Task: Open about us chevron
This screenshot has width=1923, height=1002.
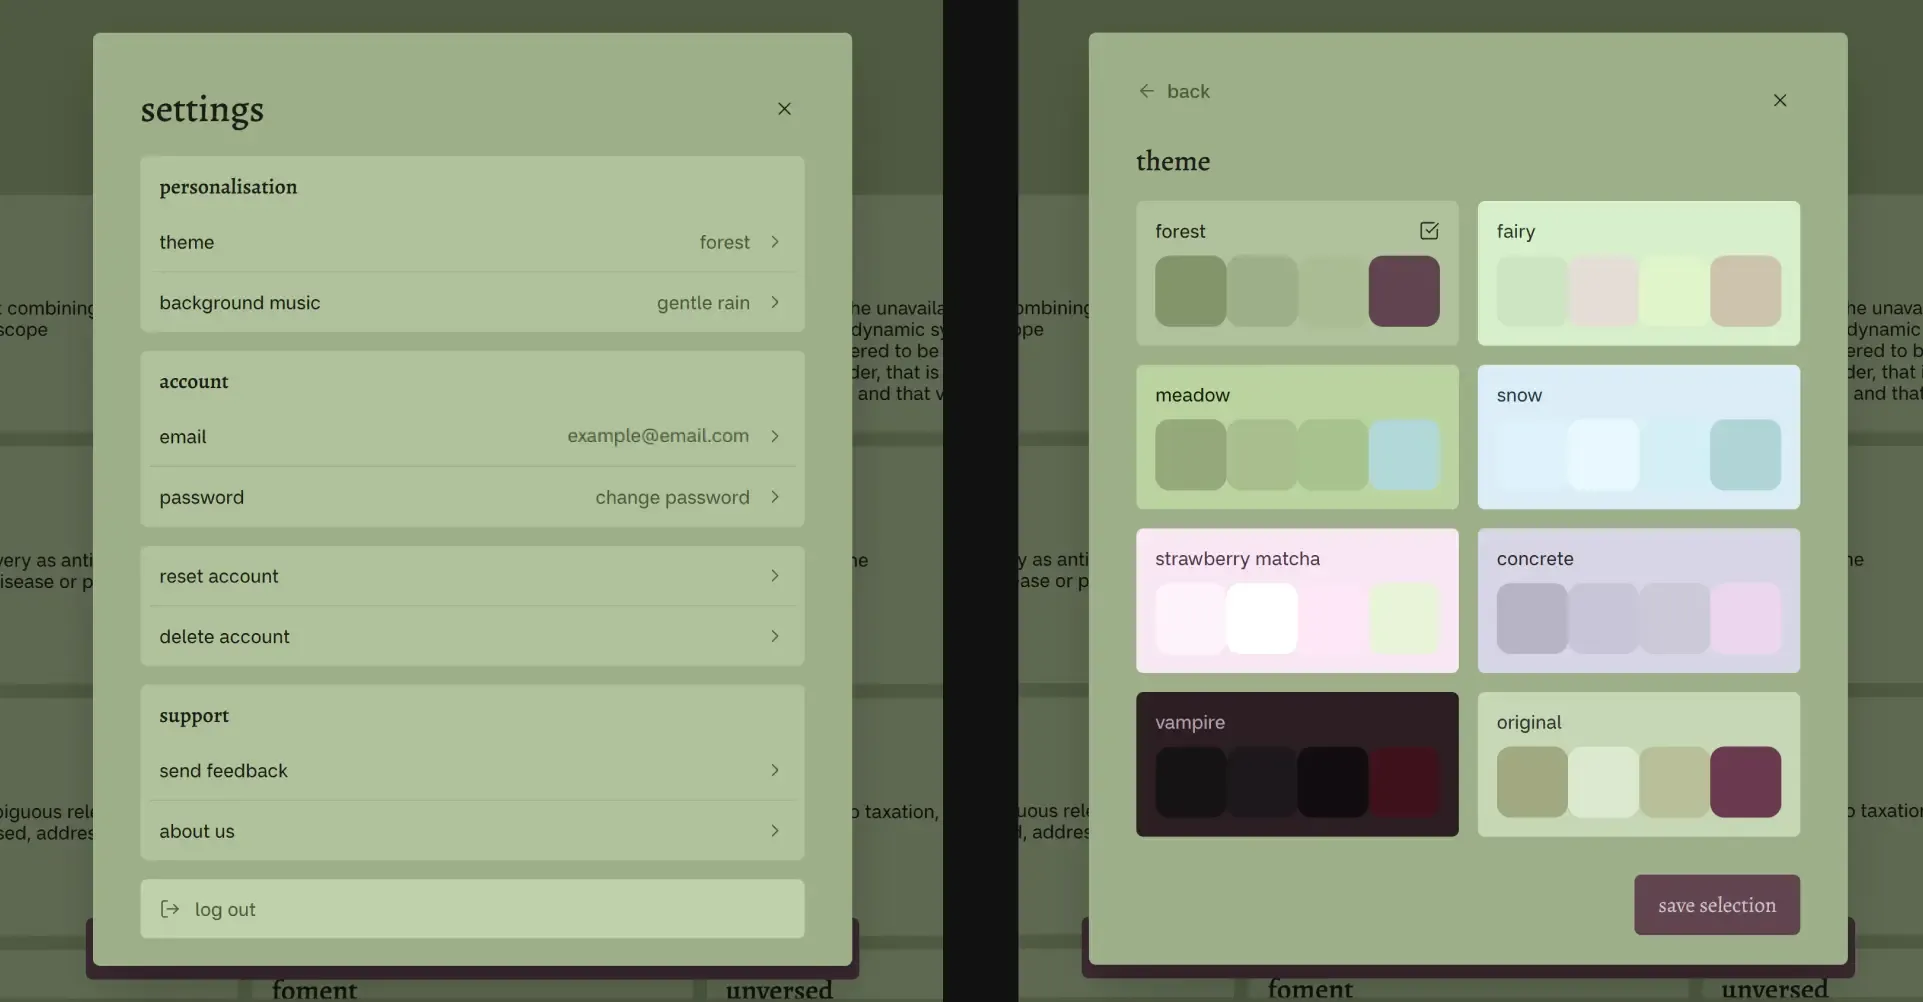Action: coord(774,831)
